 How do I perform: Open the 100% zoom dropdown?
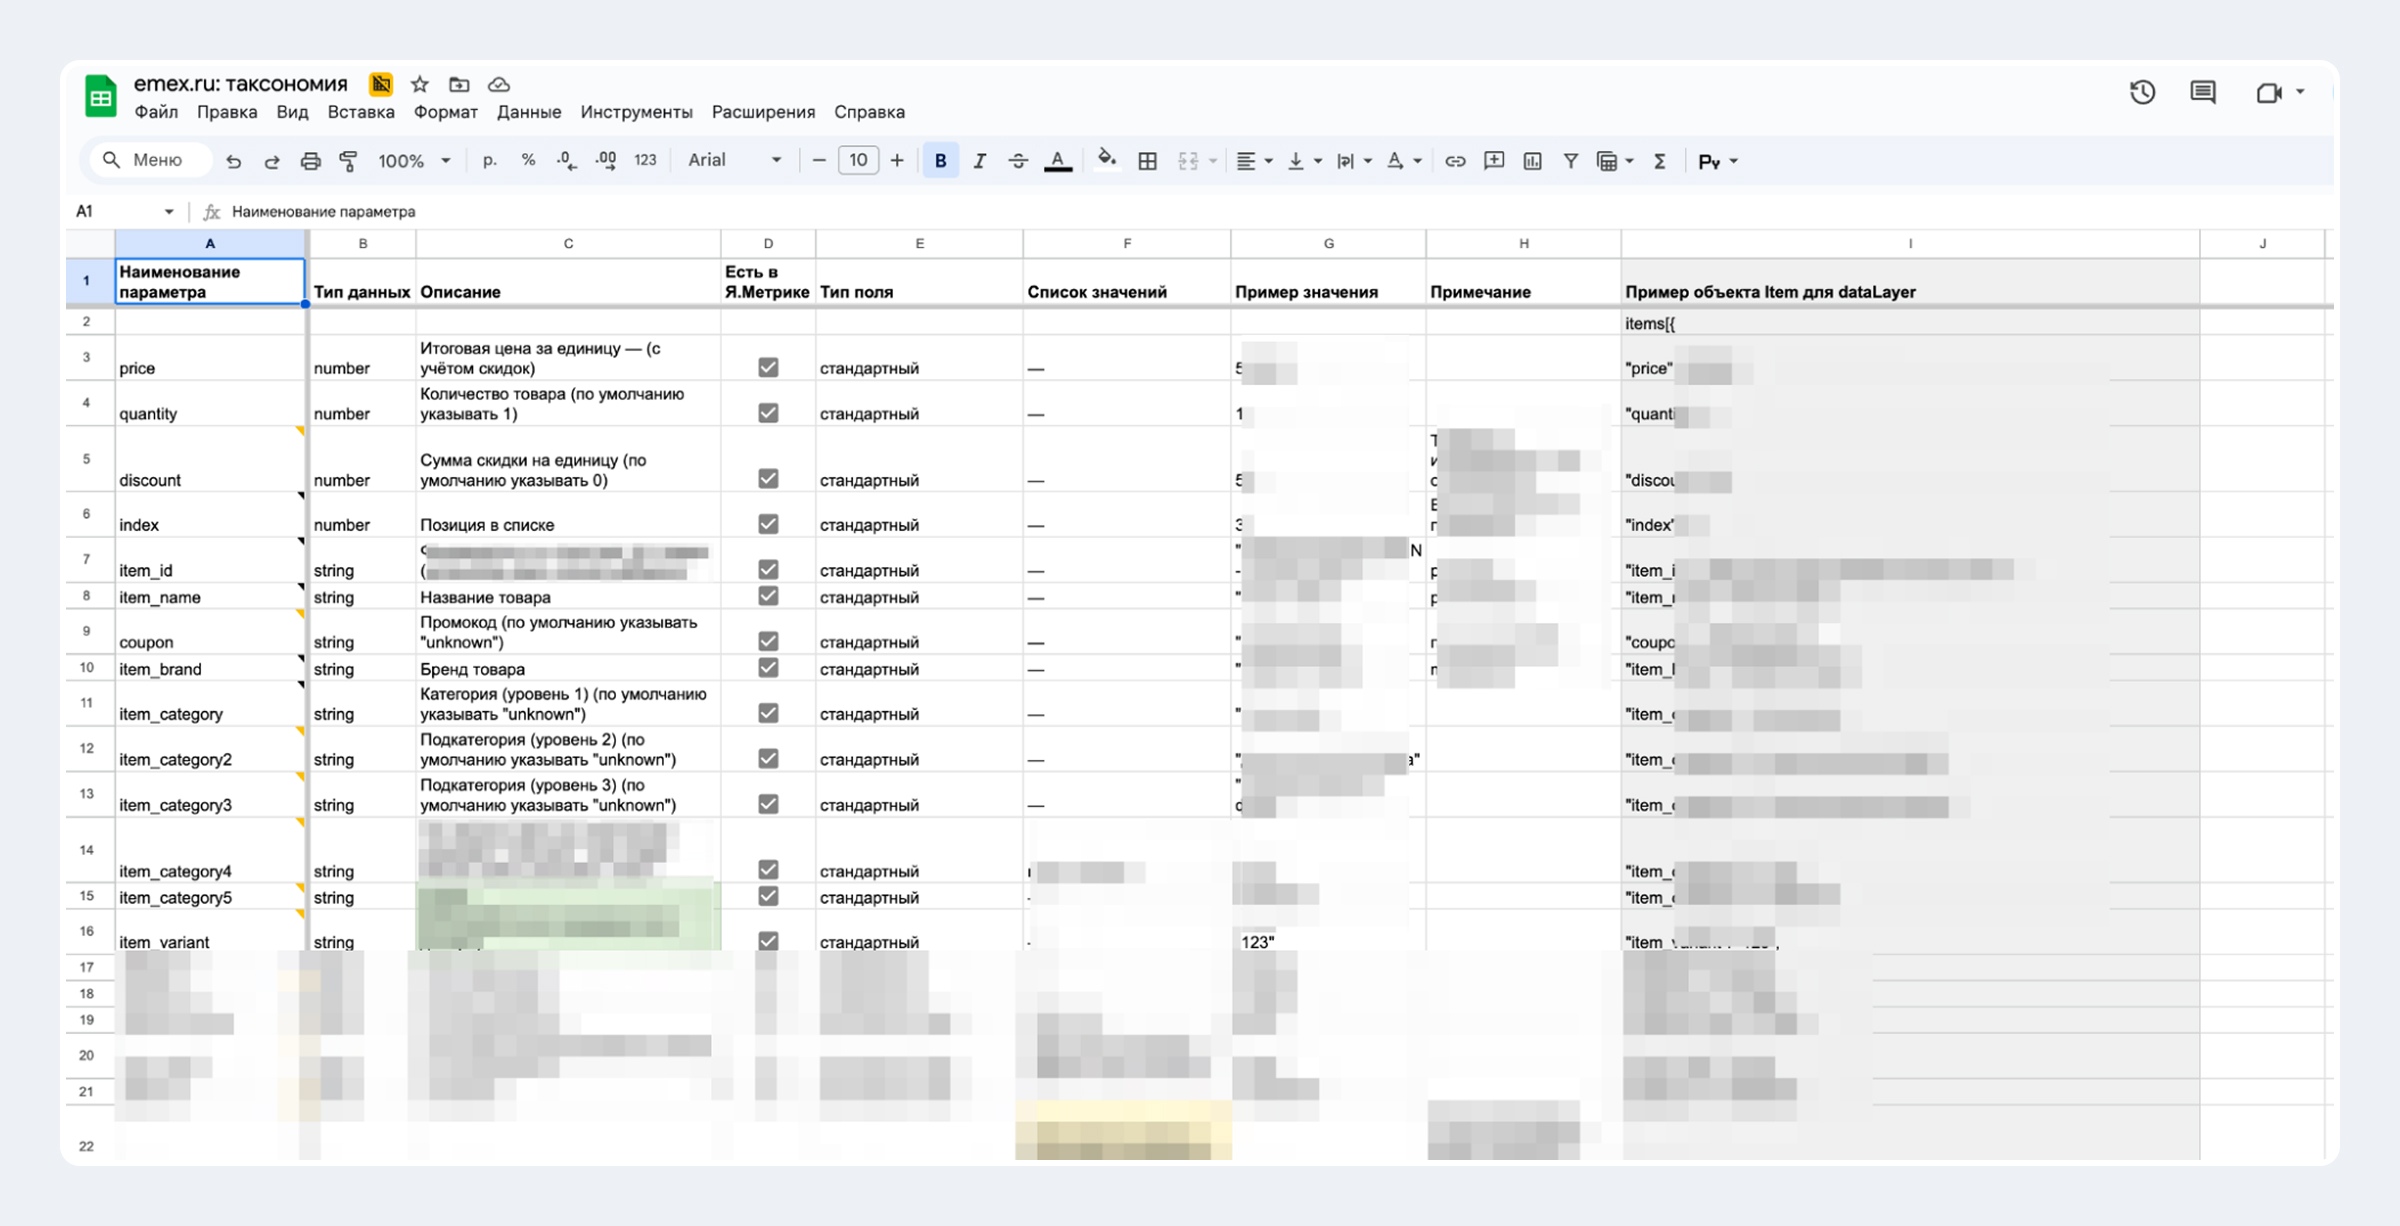tap(414, 161)
